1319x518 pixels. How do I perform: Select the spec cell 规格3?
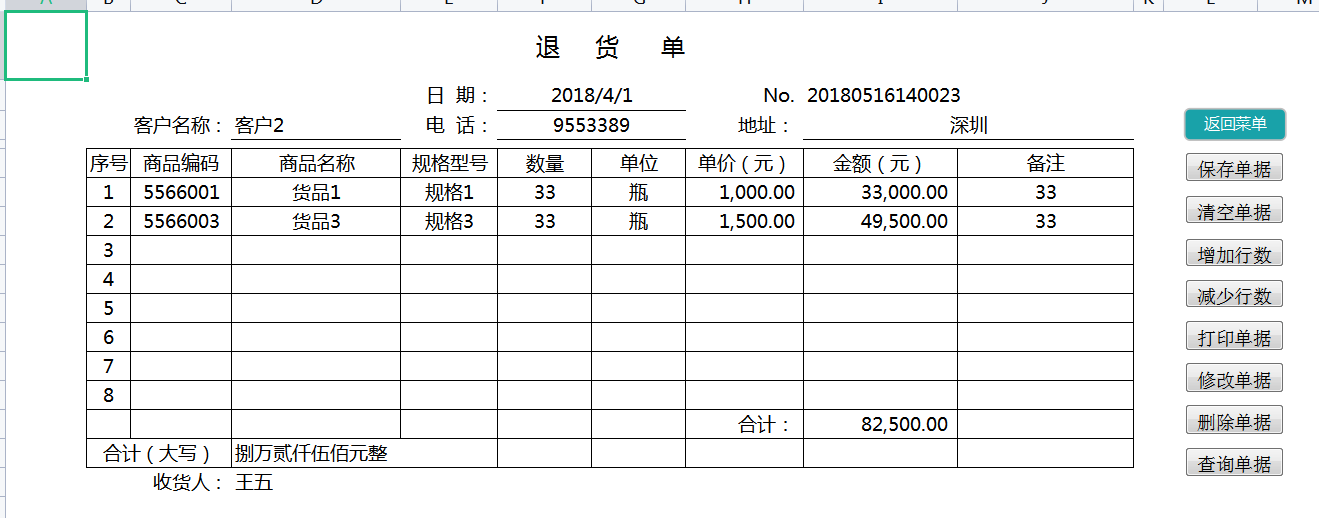click(x=449, y=221)
